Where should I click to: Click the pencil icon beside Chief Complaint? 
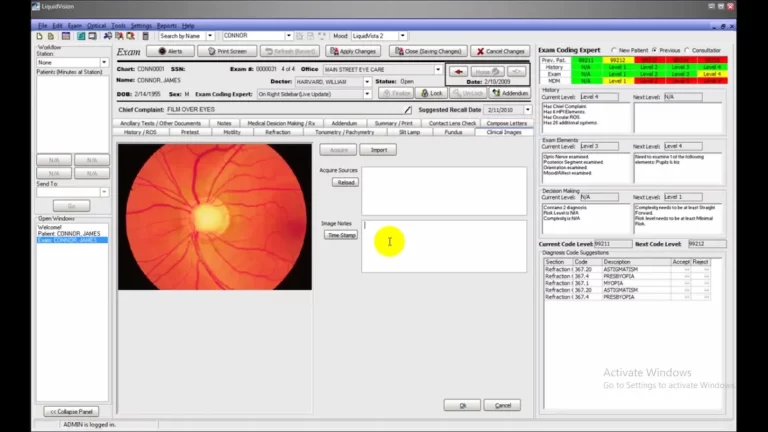(408, 110)
